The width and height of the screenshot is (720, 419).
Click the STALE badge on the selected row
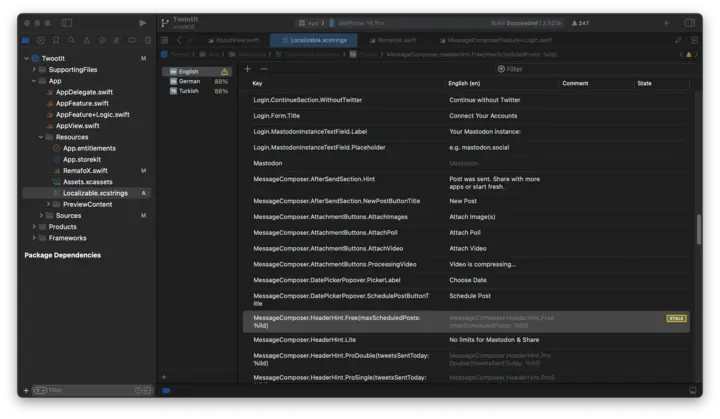click(676, 318)
